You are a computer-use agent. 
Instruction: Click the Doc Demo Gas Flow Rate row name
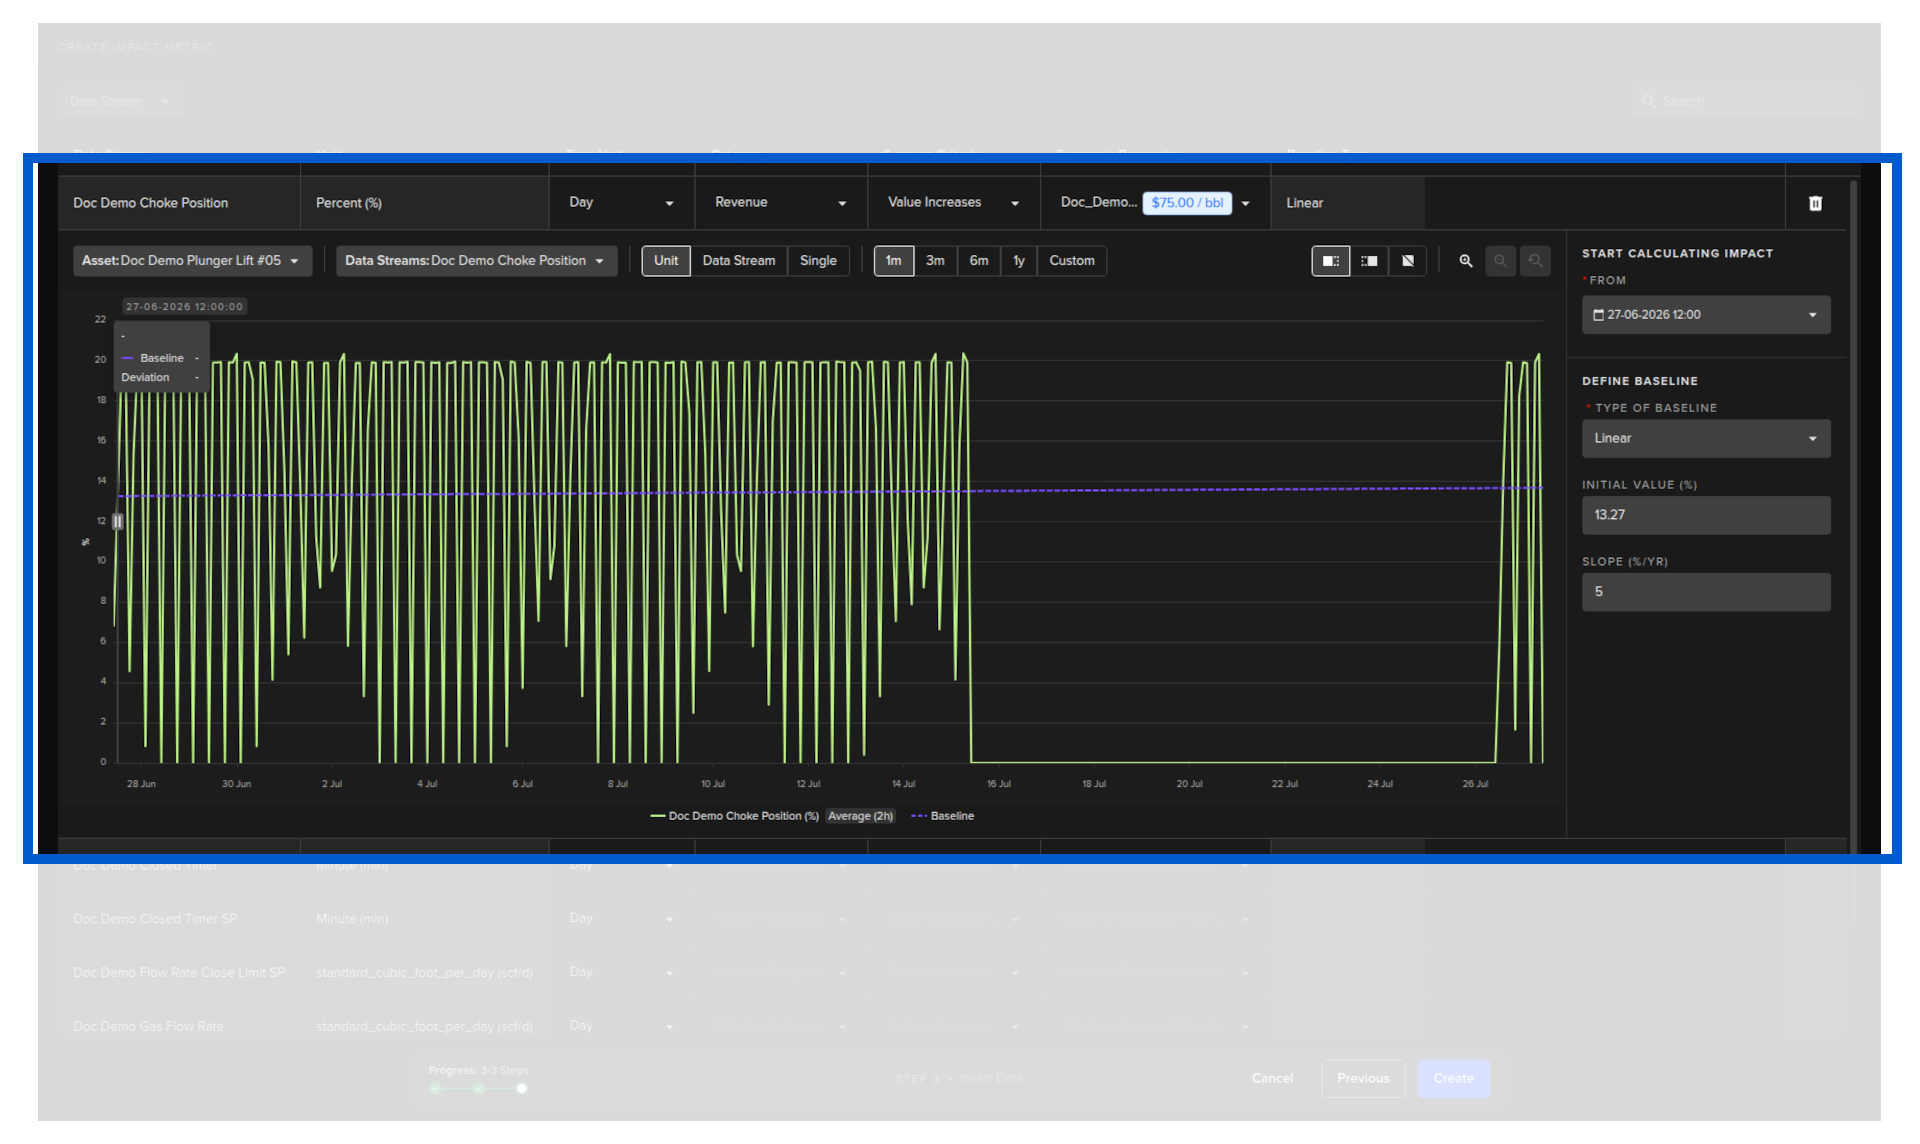[x=148, y=1027]
